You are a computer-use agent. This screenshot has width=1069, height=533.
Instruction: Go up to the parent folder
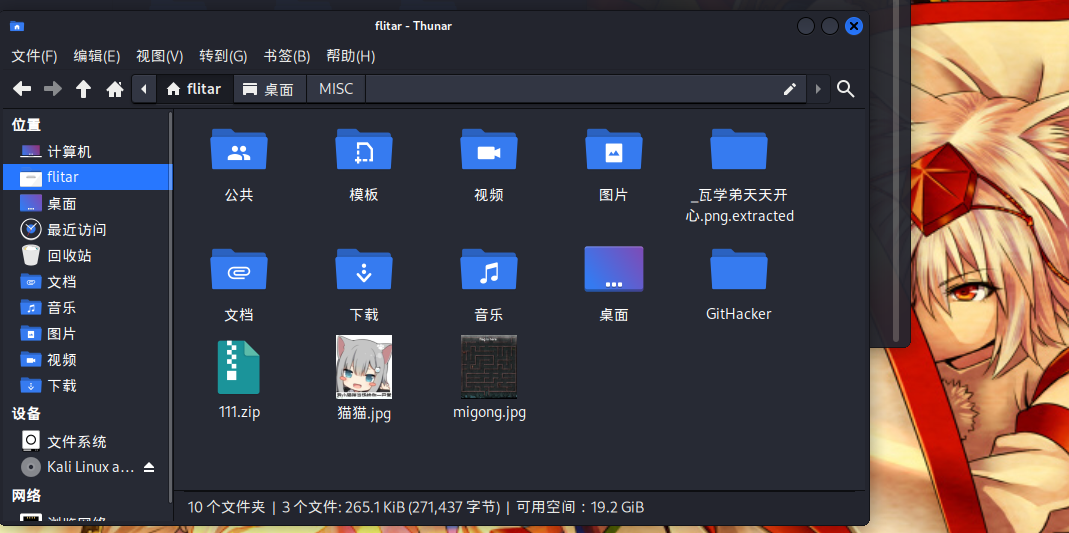(84, 89)
